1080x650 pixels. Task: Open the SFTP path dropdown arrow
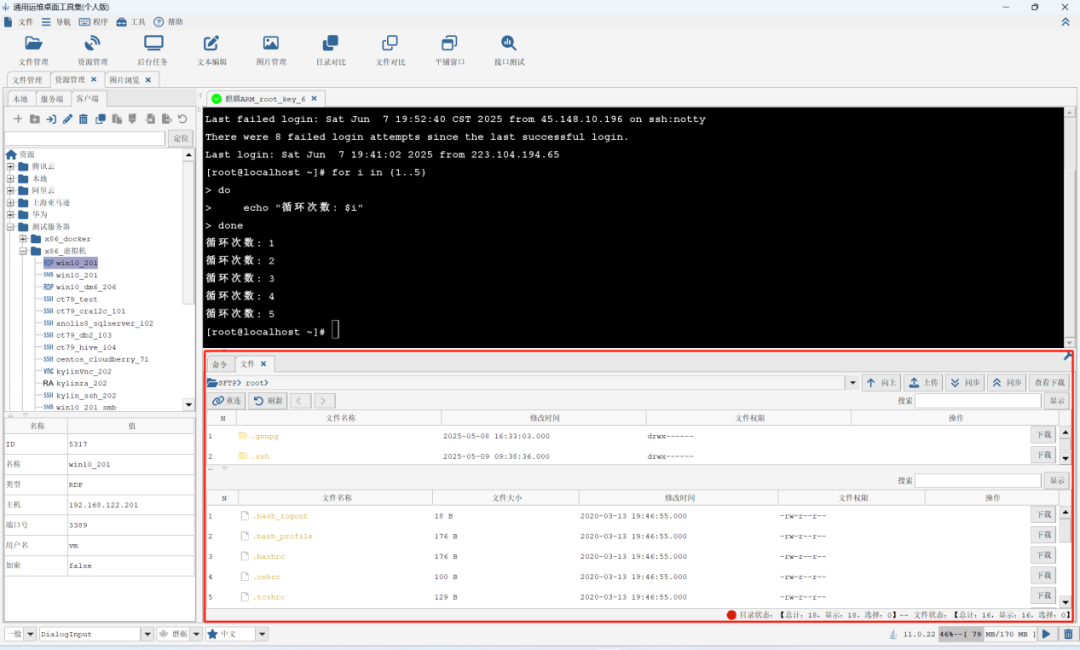pyautogui.click(x=853, y=383)
